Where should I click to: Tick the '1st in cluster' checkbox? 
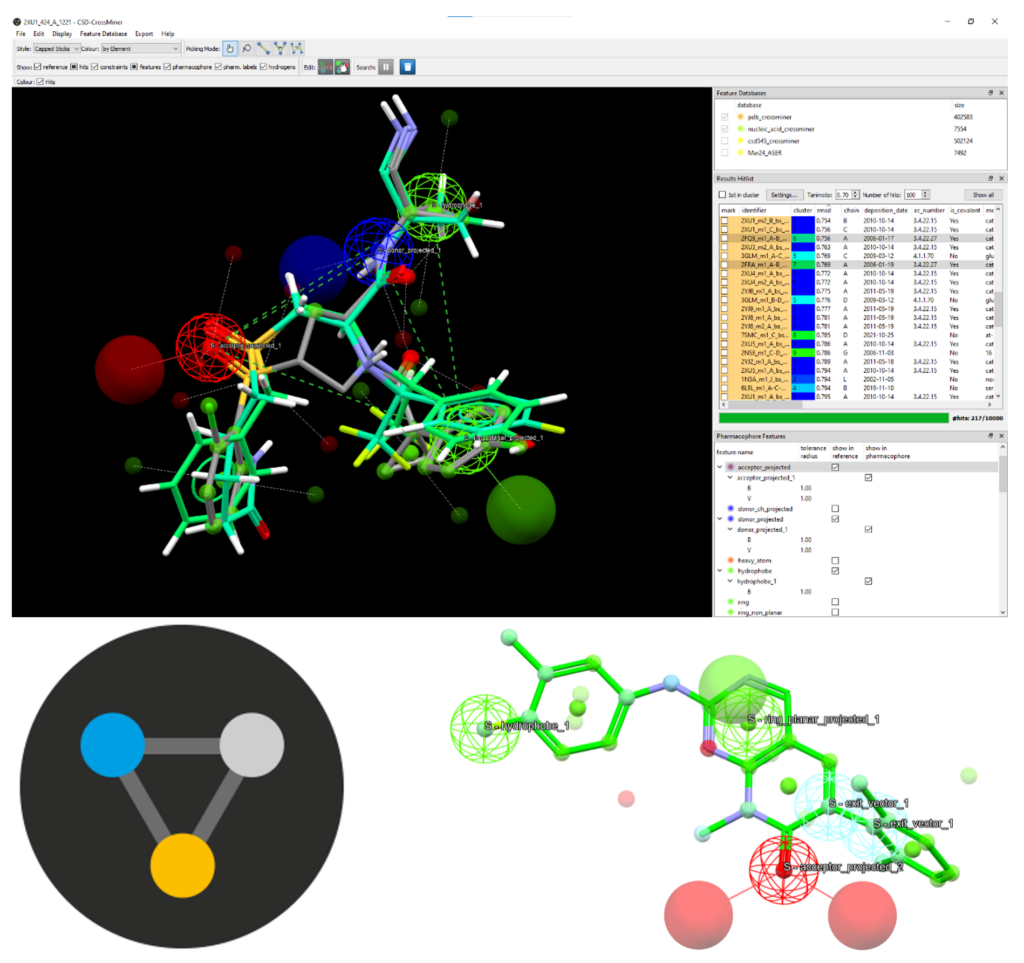point(722,195)
